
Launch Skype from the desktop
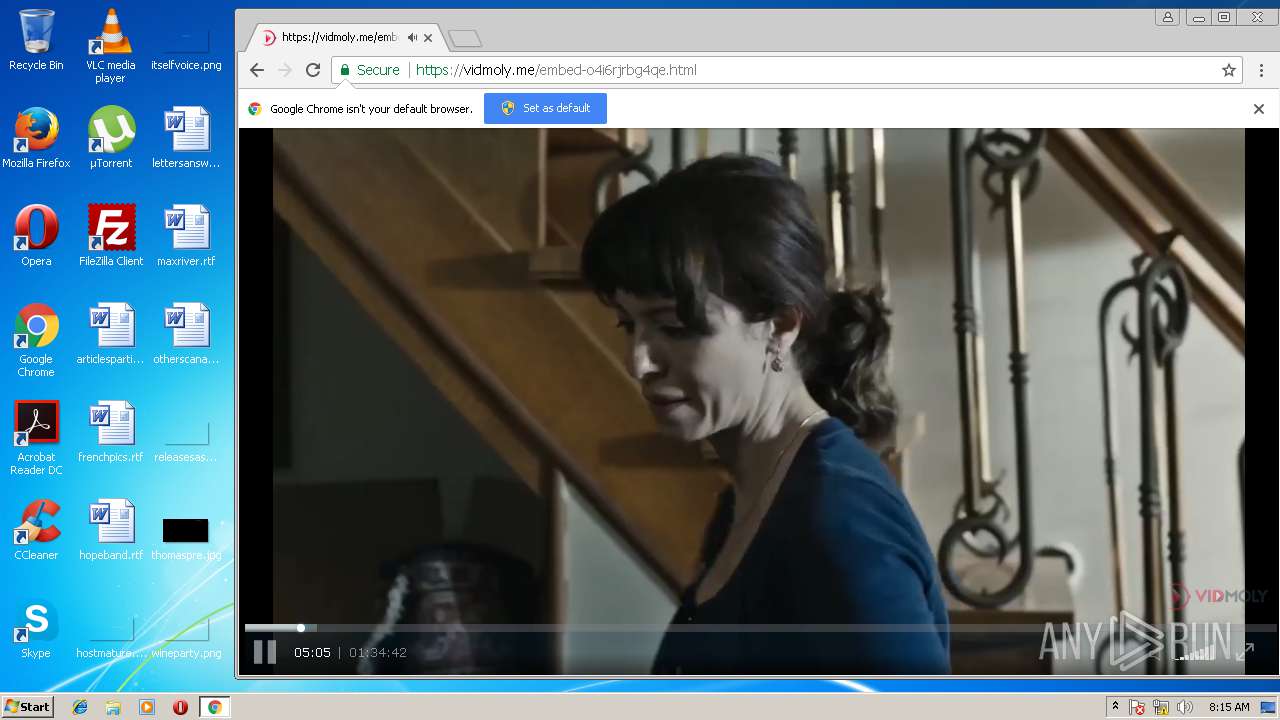pyautogui.click(x=36, y=630)
